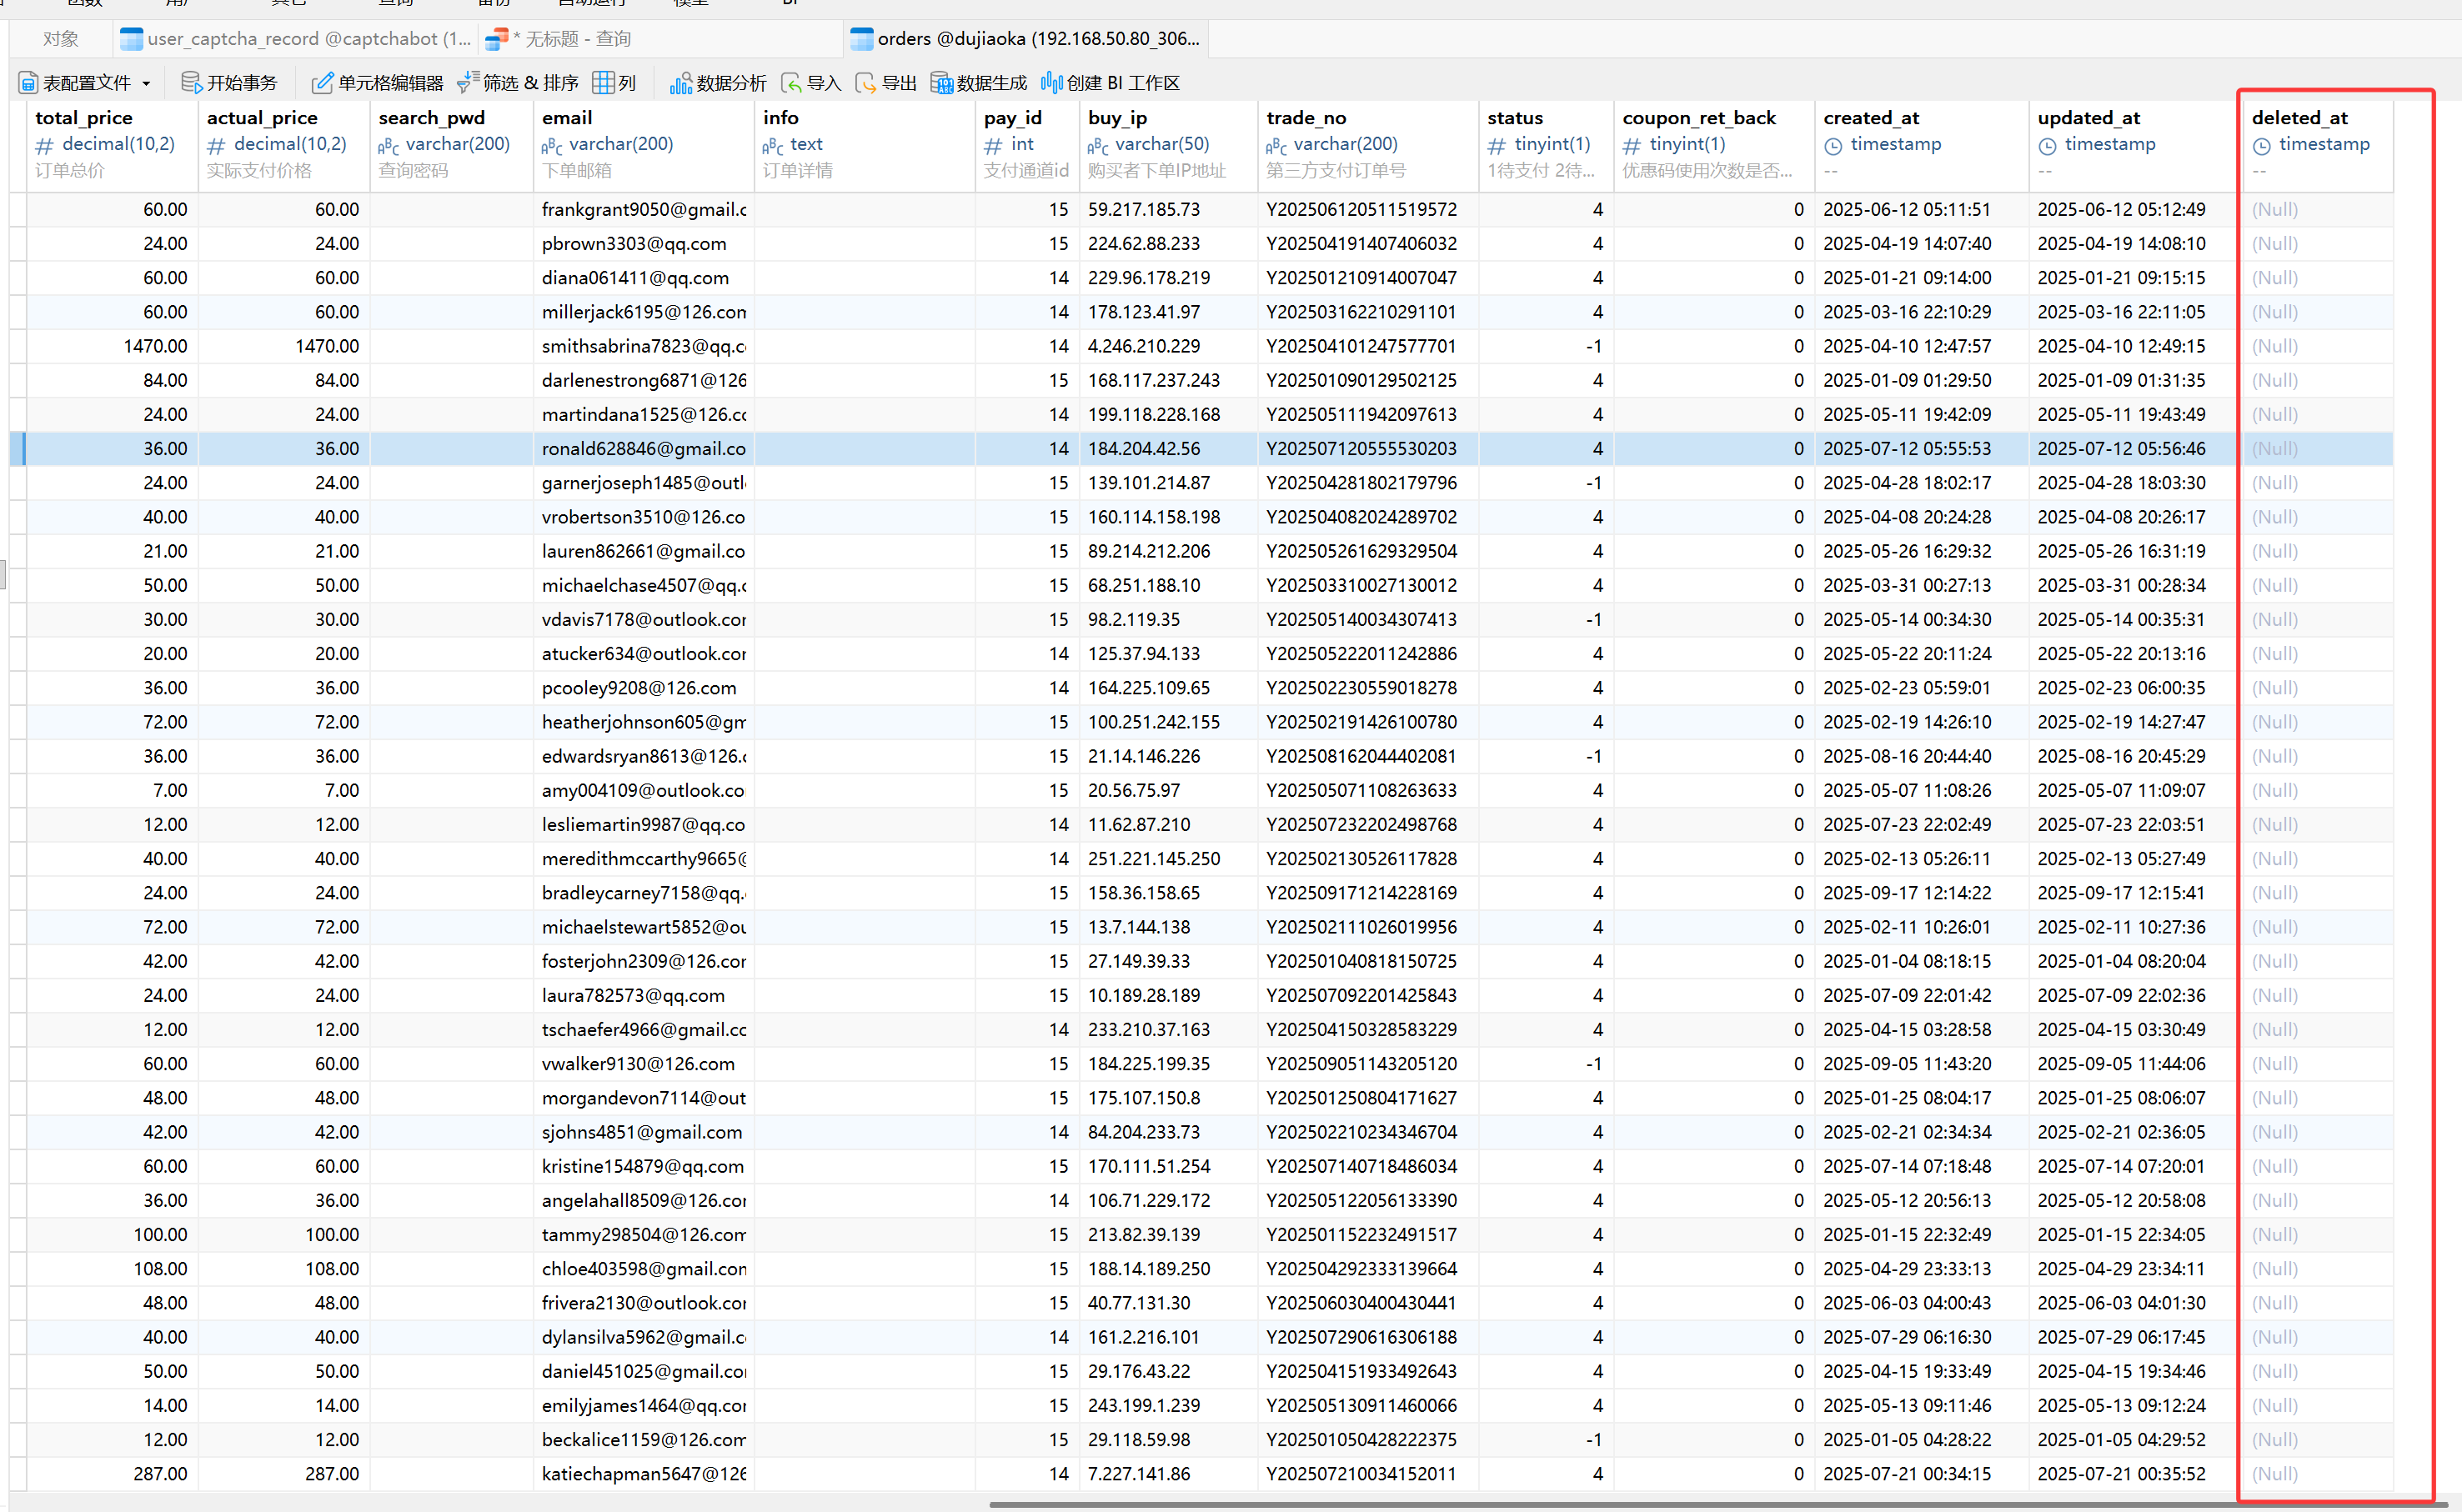Select trade_no cell Y202504101247577701
Screen dimensions: 2462x1512
click(x=1361, y=346)
